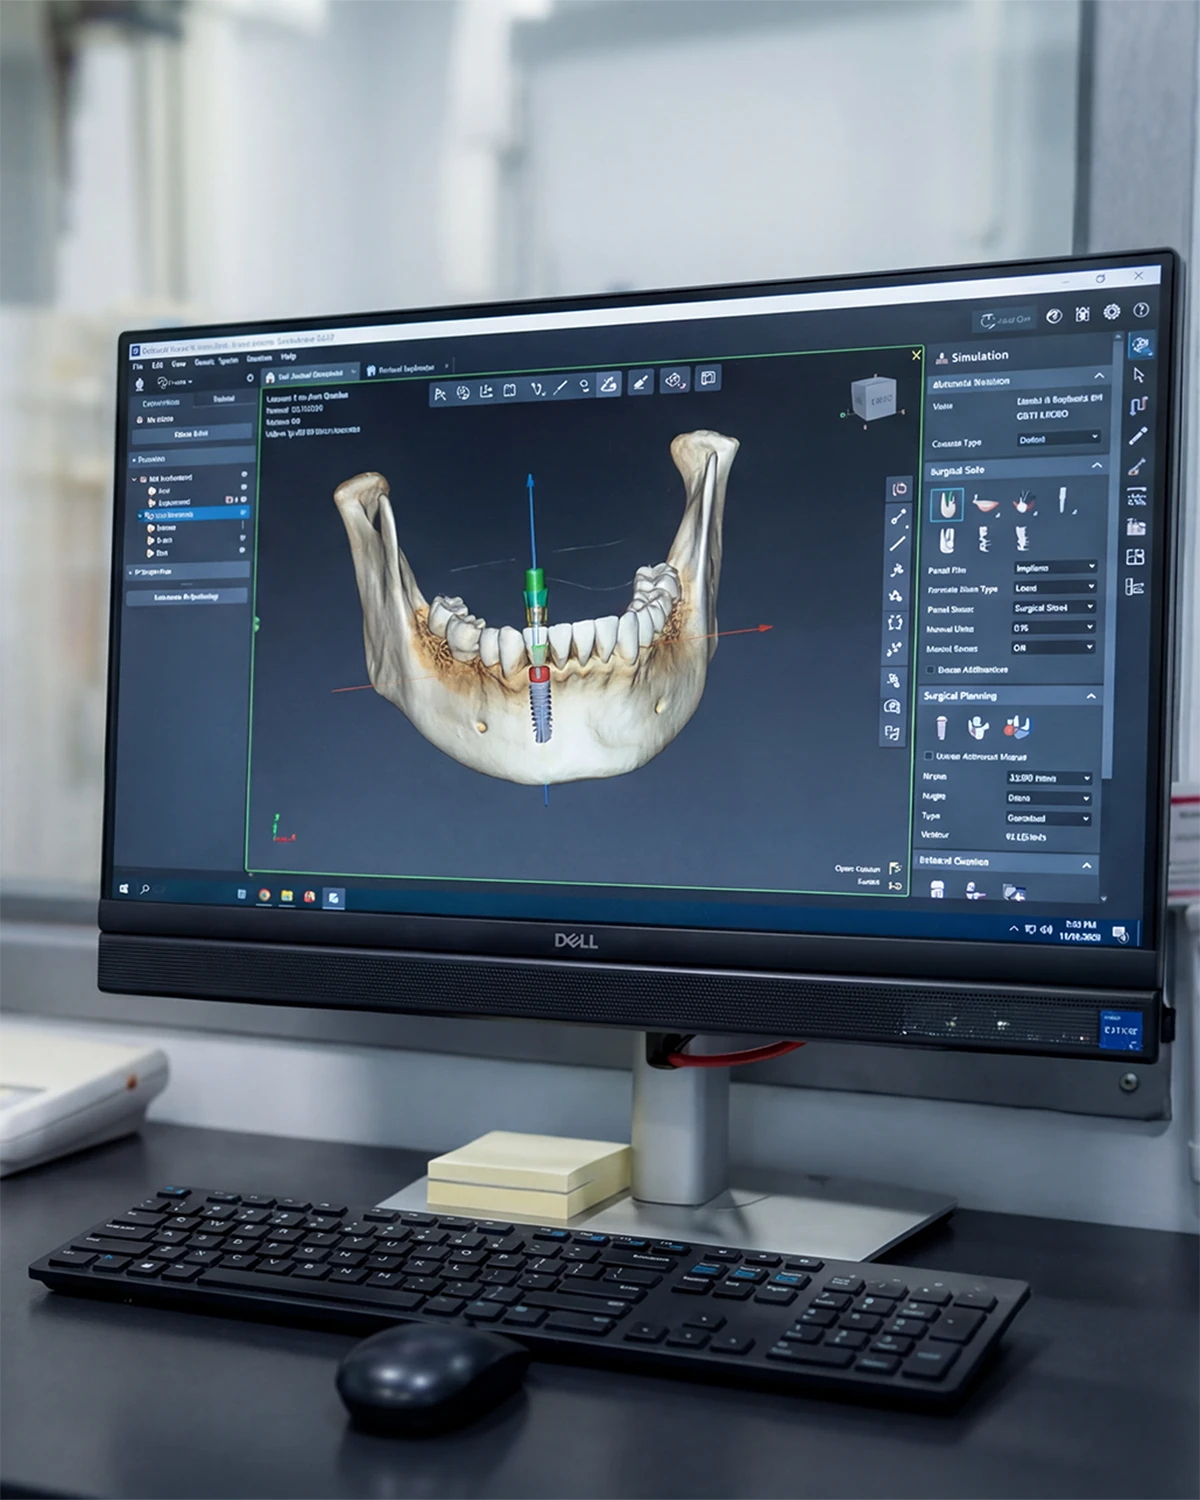Click the grid layout icon in right sidebar
Viewport: 1200px width, 1500px height.
tap(1135, 557)
